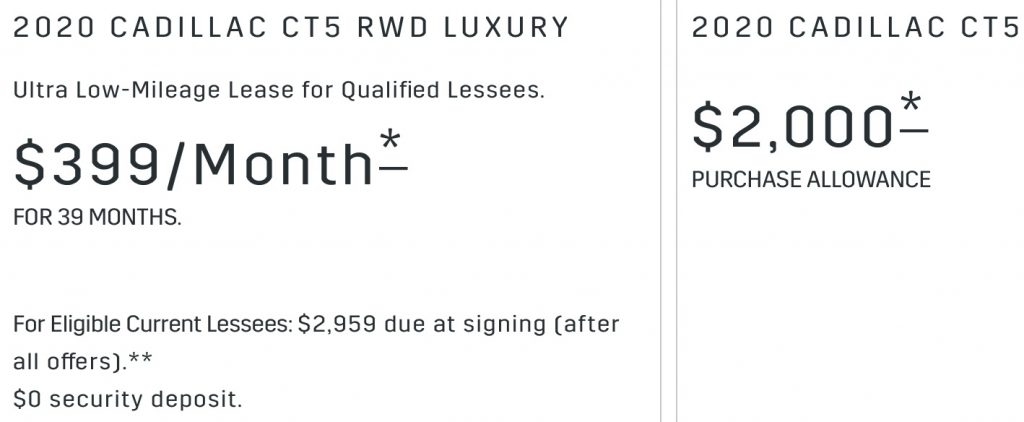Click blank area below FOR 39 MONTHS
This screenshot has height=422, width=1024.
pyautogui.click(x=261, y=268)
